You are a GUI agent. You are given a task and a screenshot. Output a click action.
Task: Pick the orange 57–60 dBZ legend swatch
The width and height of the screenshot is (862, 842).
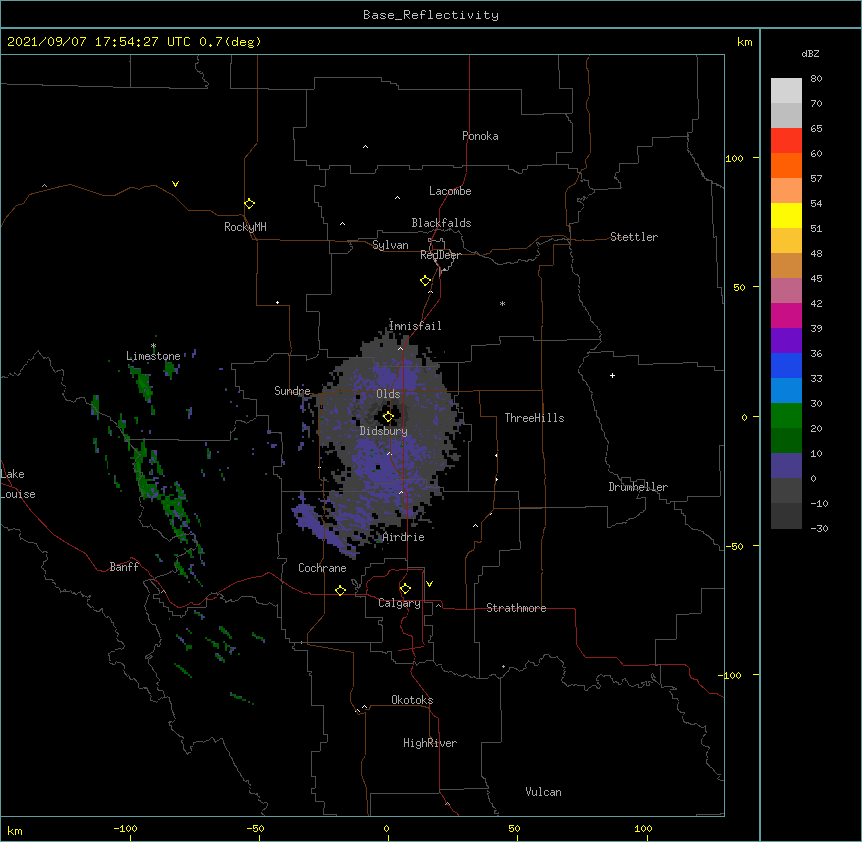coord(786,165)
